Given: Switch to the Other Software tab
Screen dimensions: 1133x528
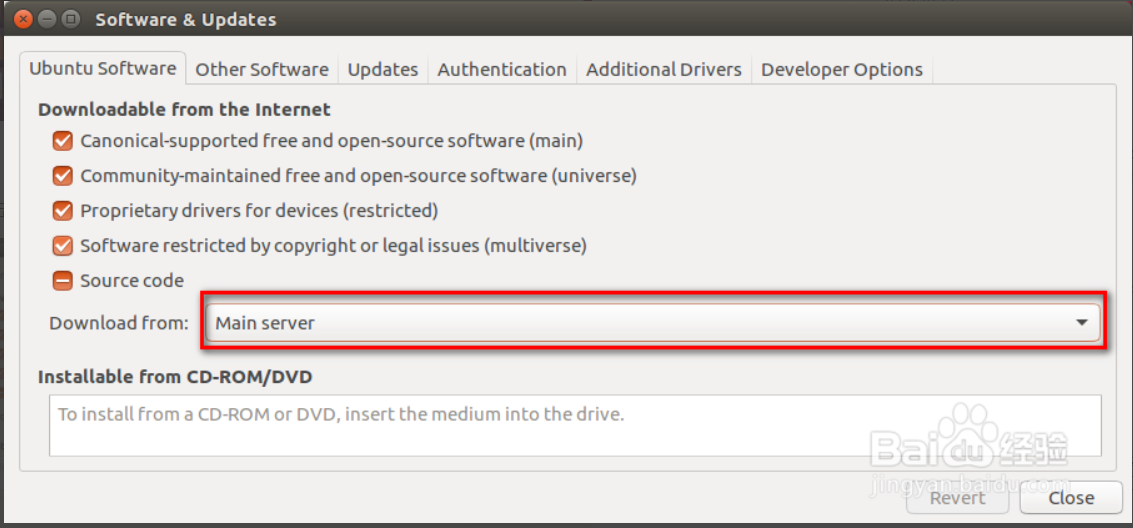Looking at the screenshot, I should tap(262, 70).
